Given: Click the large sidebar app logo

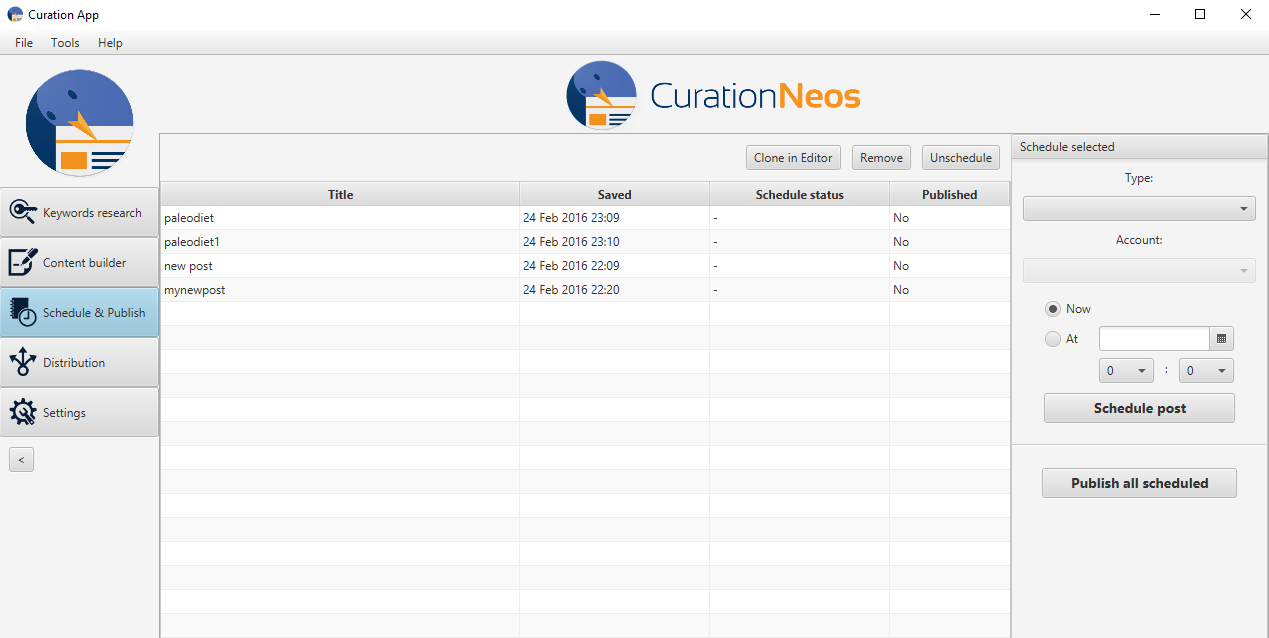Looking at the screenshot, I should pos(80,123).
